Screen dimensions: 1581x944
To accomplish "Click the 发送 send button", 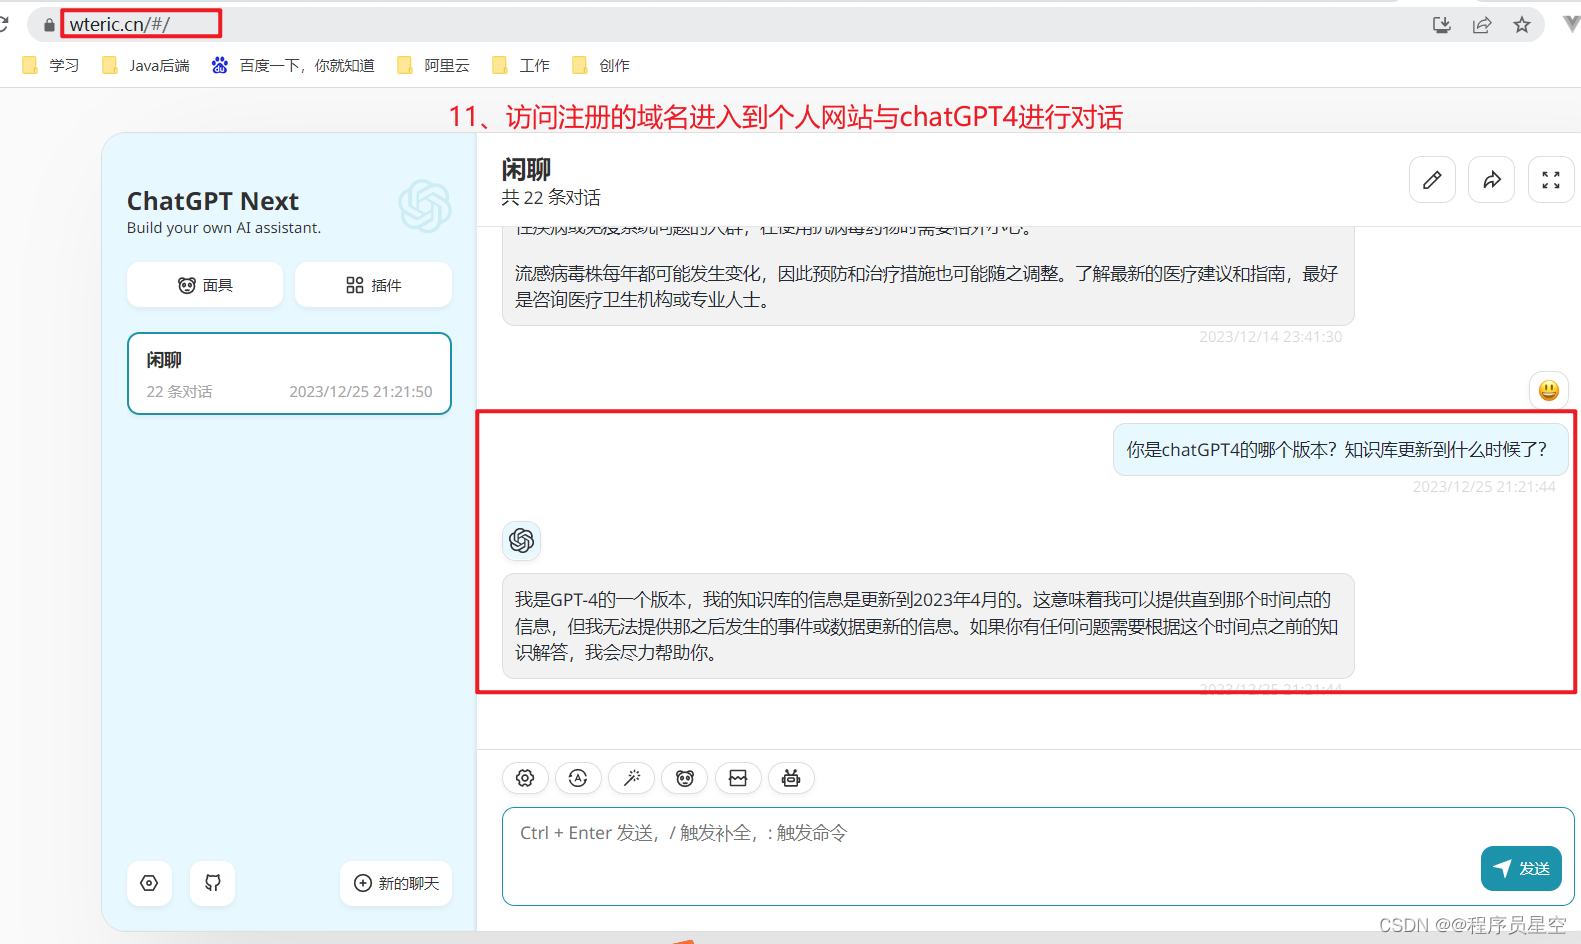I will pos(1521,868).
